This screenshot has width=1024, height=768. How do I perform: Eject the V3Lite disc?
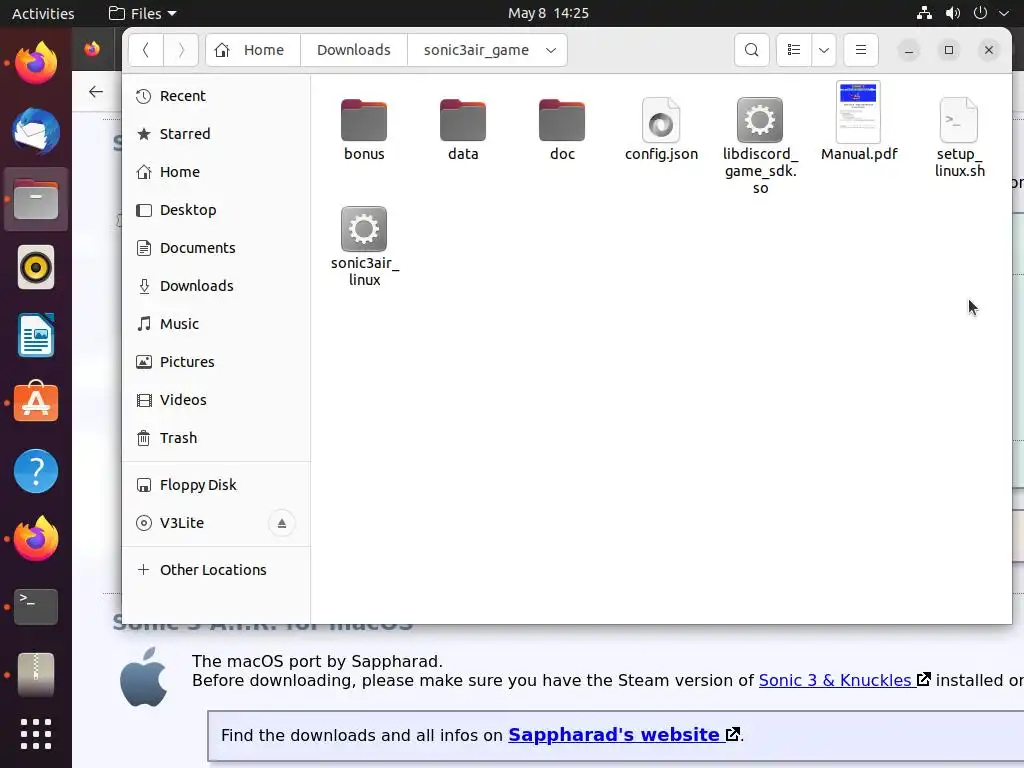coord(281,523)
